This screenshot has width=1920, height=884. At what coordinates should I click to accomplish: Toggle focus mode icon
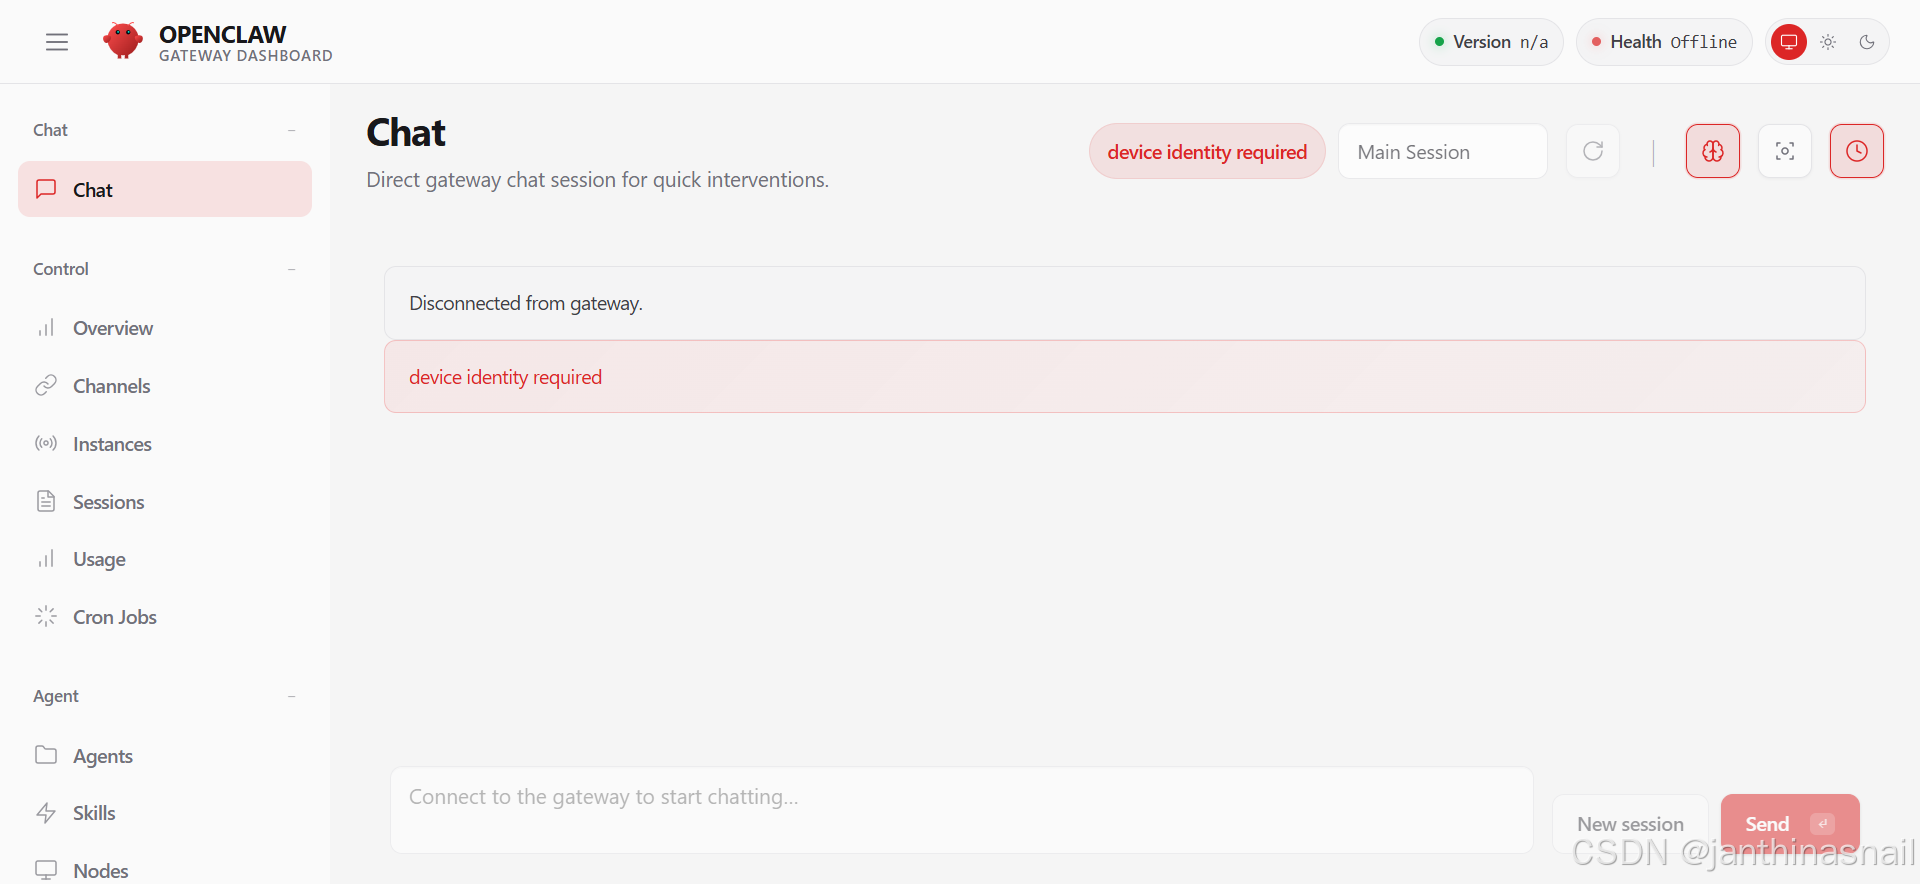click(1785, 151)
